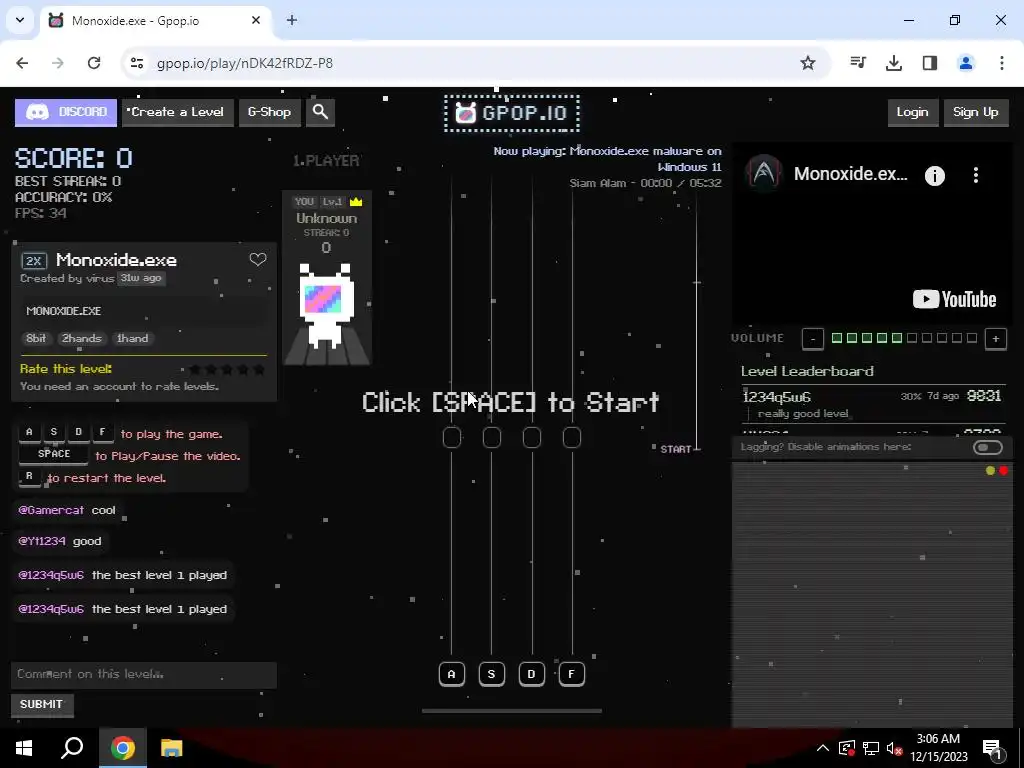Click the D key button at lane bottom
The width and height of the screenshot is (1024, 768).
click(x=532, y=674)
